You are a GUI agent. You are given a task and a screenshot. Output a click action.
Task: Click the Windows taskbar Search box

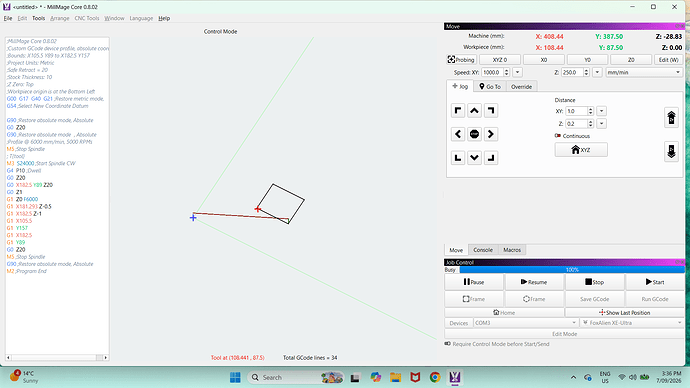[295, 377]
